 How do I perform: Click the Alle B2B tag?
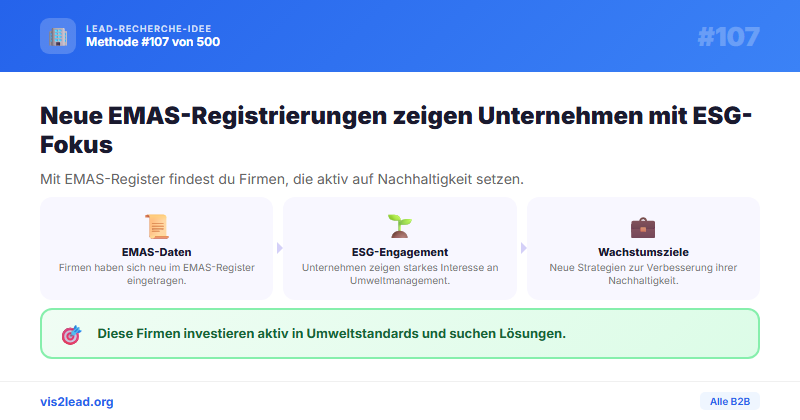(x=730, y=402)
